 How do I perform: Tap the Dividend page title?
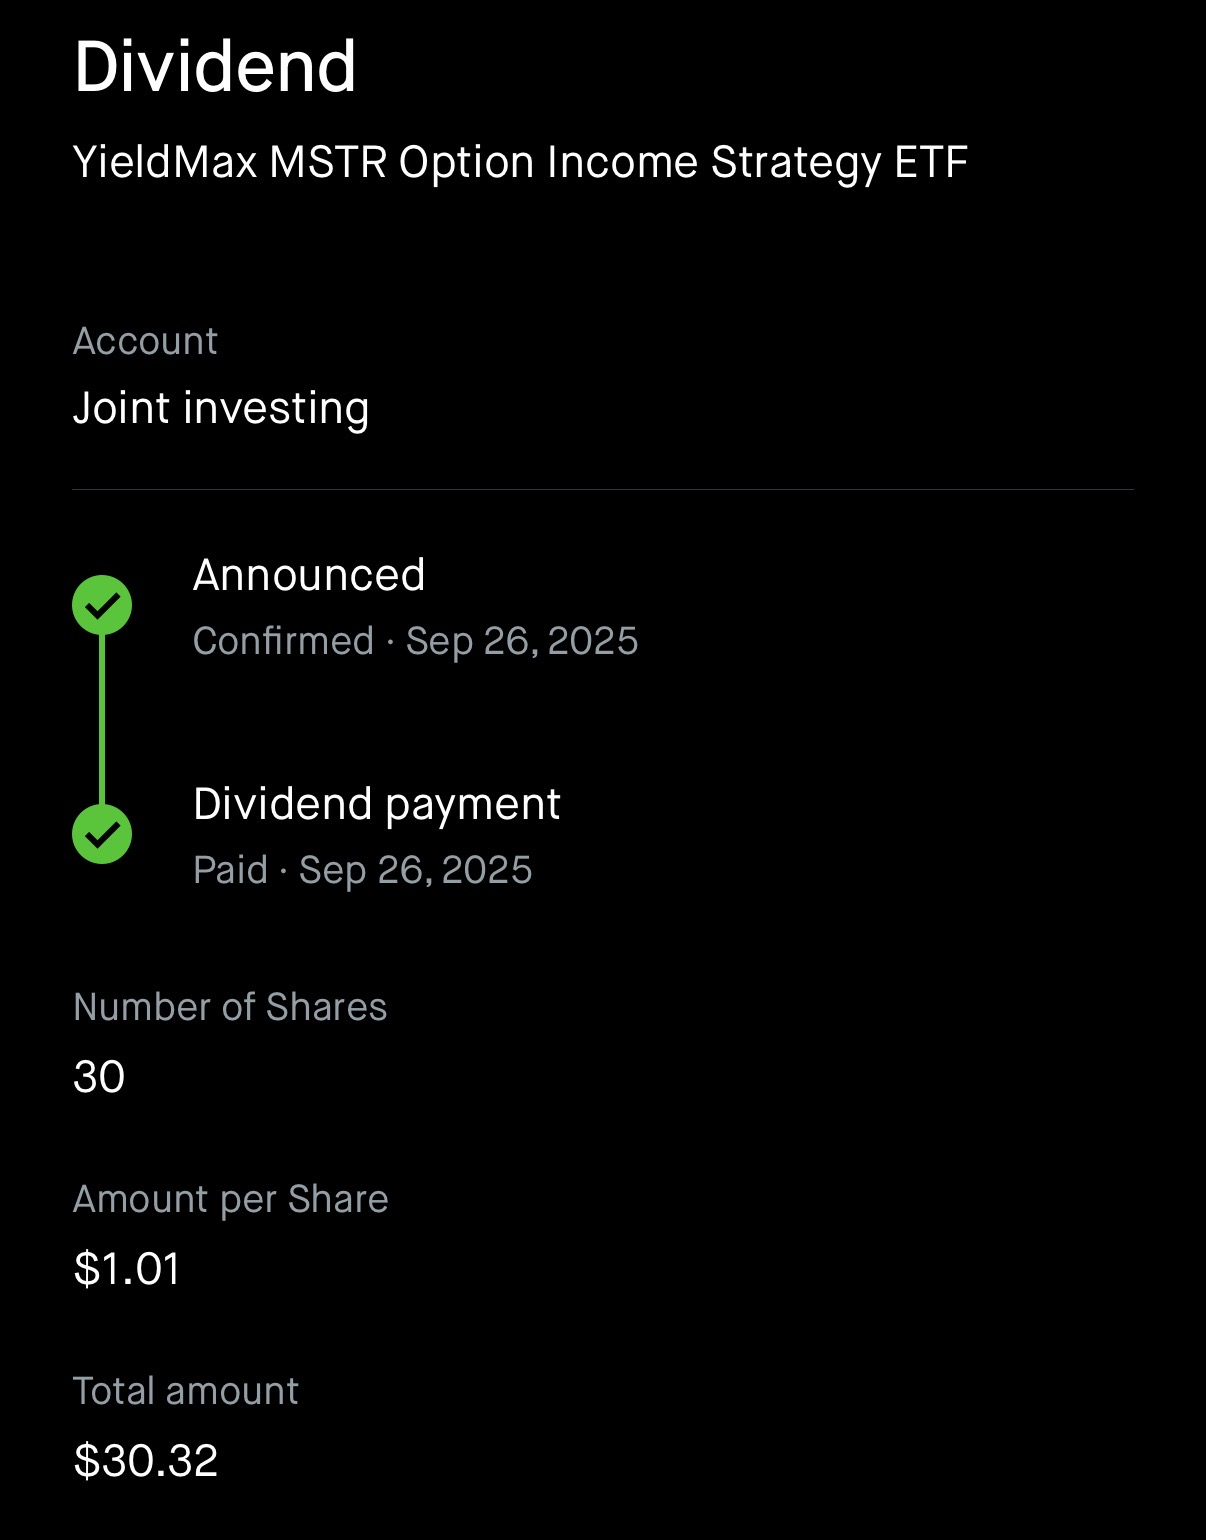[x=215, y=67]
